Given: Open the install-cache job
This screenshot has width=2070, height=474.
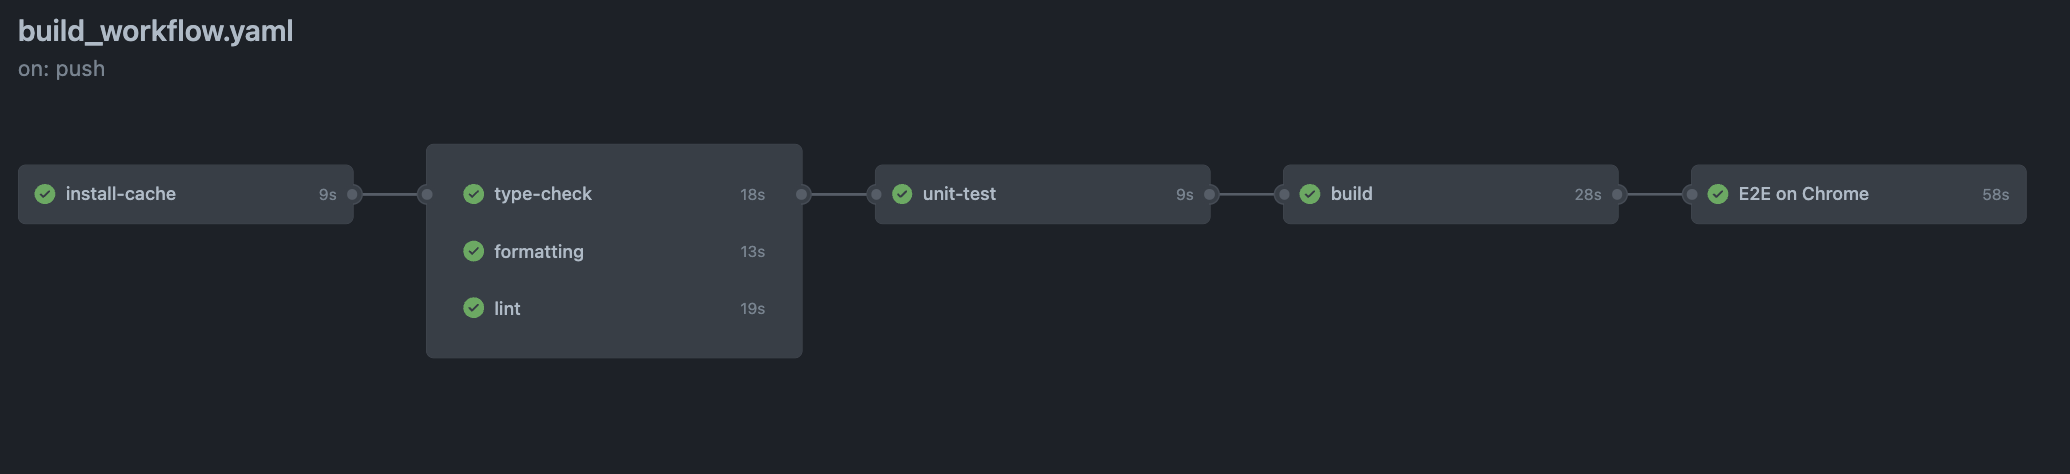Looking at the screenshot, I should click(186, 194).
